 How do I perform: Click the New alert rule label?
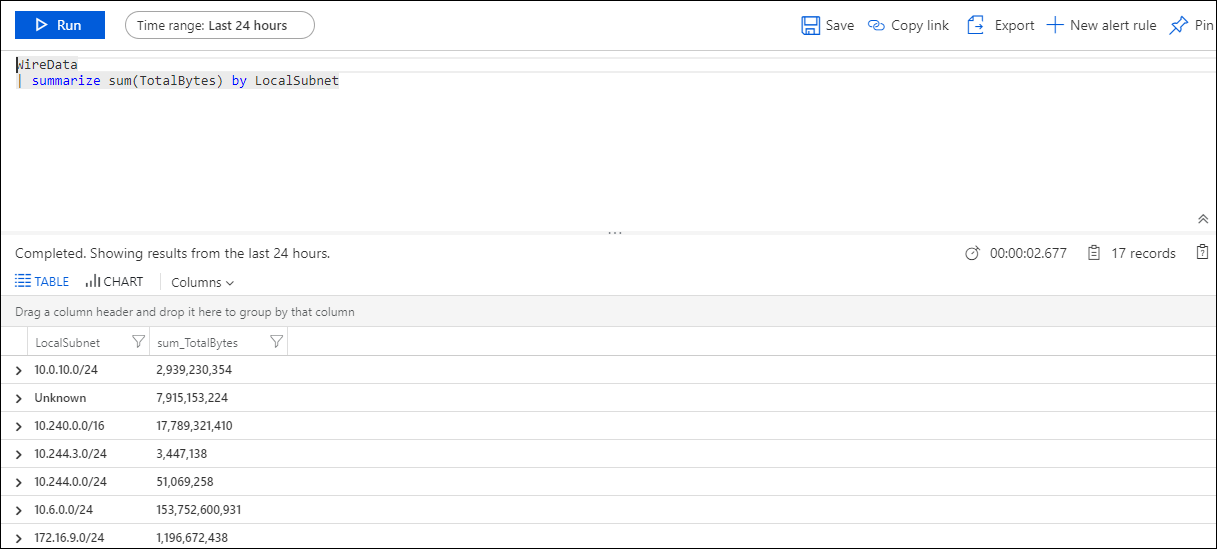tap(1113, 25)
